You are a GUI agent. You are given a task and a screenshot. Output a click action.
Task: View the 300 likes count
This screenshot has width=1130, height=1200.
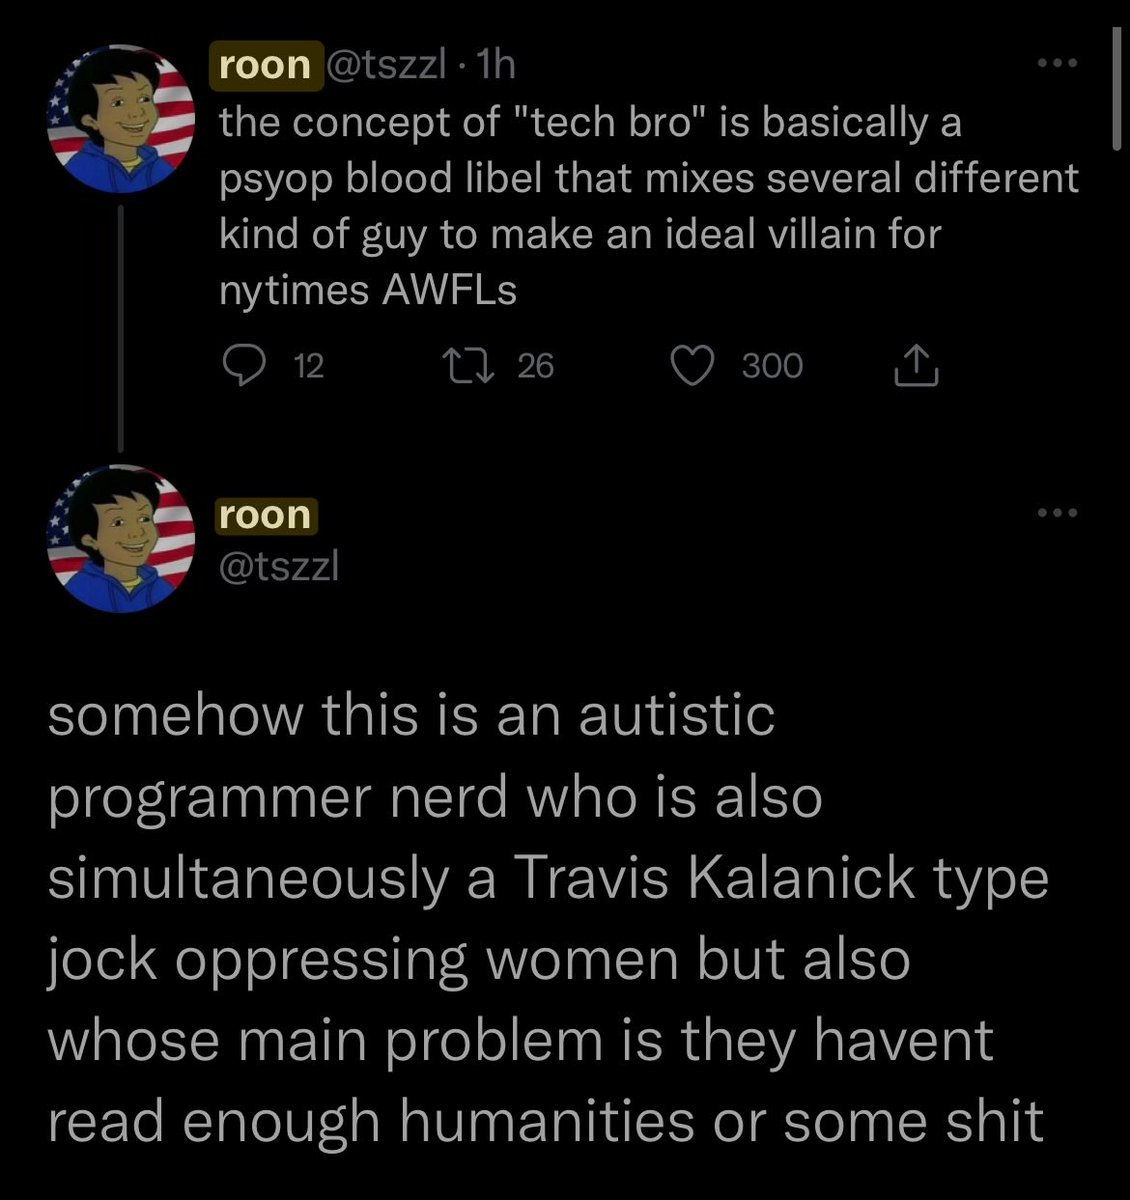(772, 367)
